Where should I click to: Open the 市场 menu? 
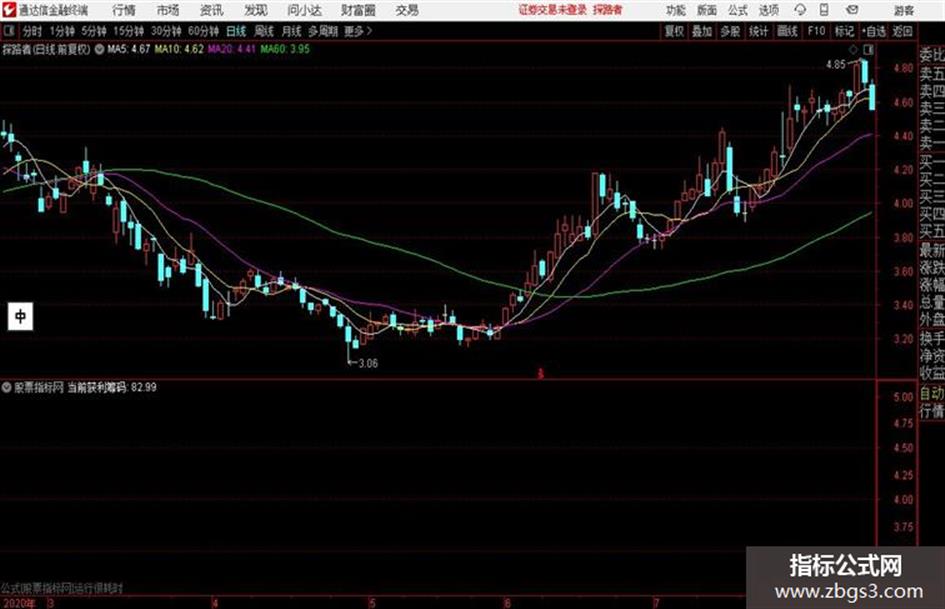168,10
